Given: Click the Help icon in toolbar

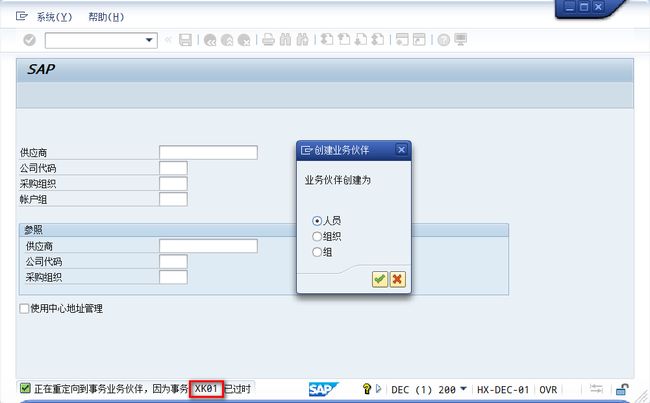Looking at the screenshot, I should click(x=444, y=40).
